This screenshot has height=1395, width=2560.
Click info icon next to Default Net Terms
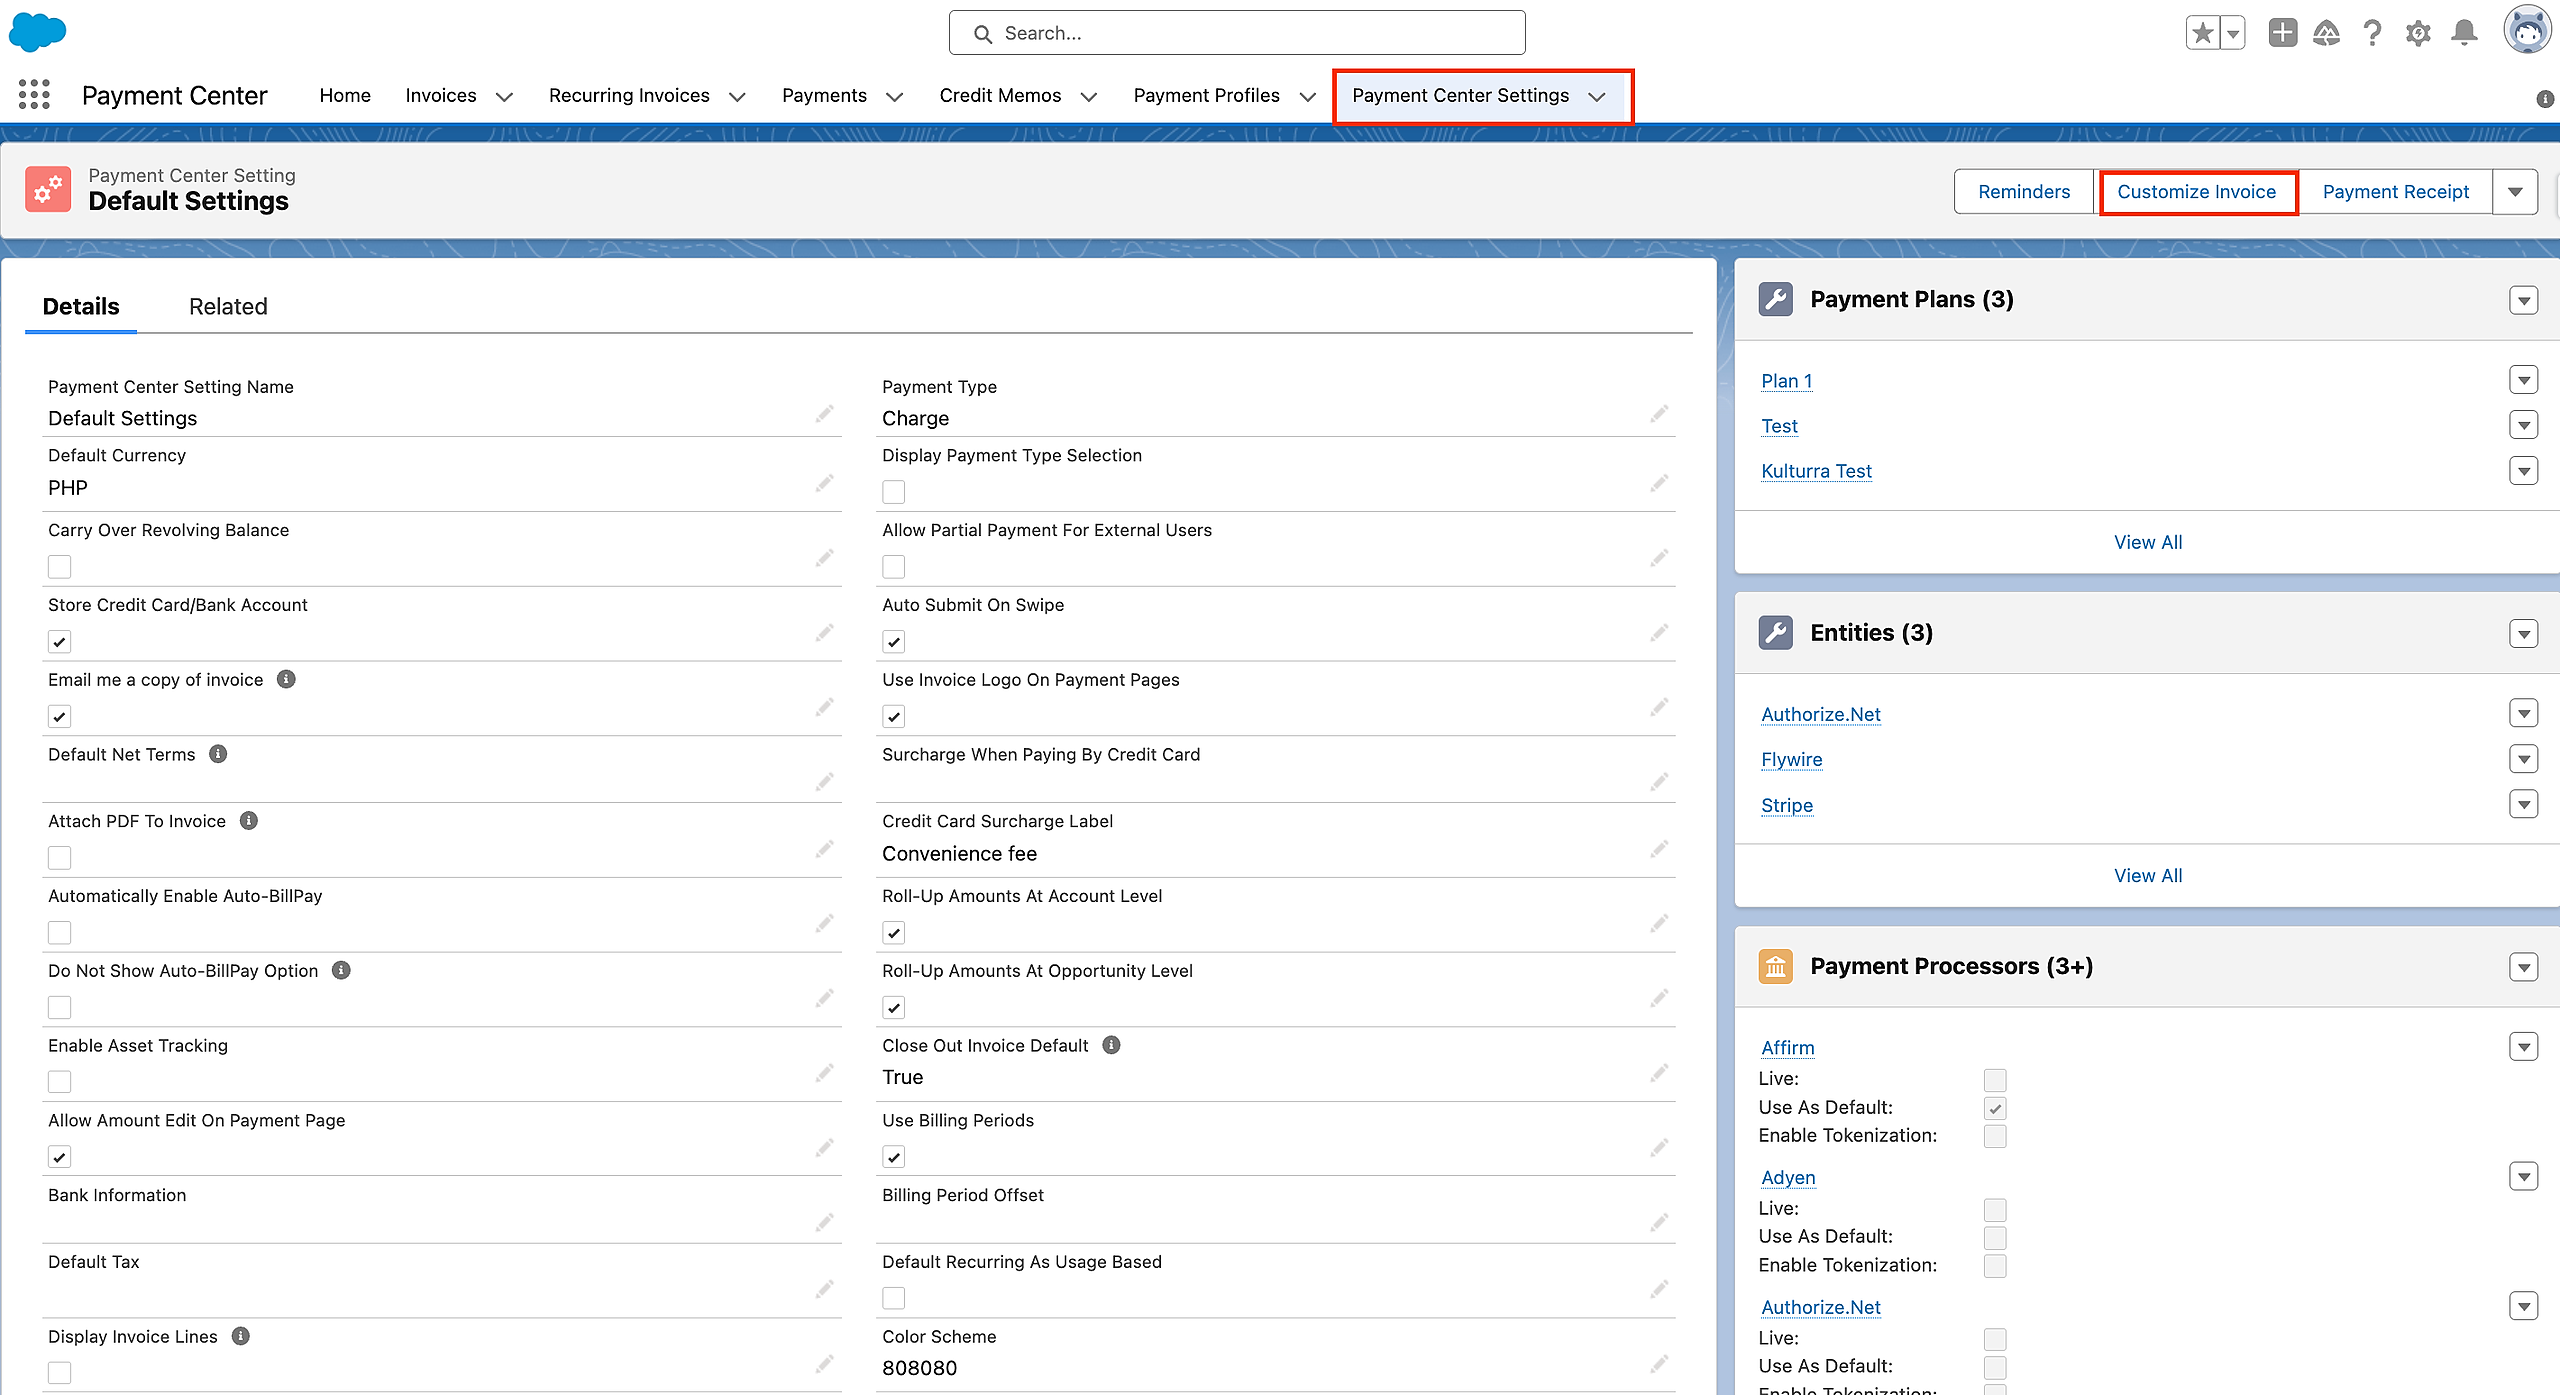pyautogui.click(x=218, y=754)
